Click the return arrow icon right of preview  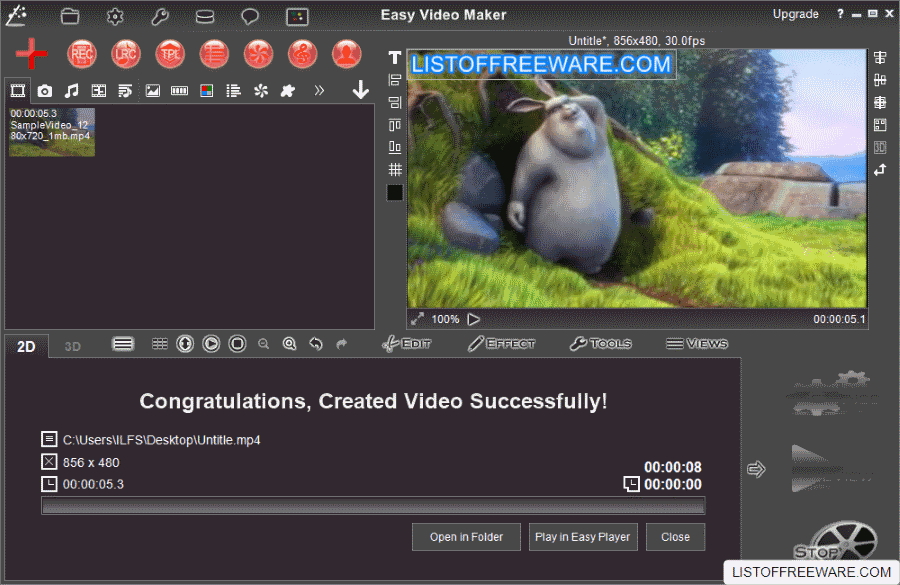[880, 170]
